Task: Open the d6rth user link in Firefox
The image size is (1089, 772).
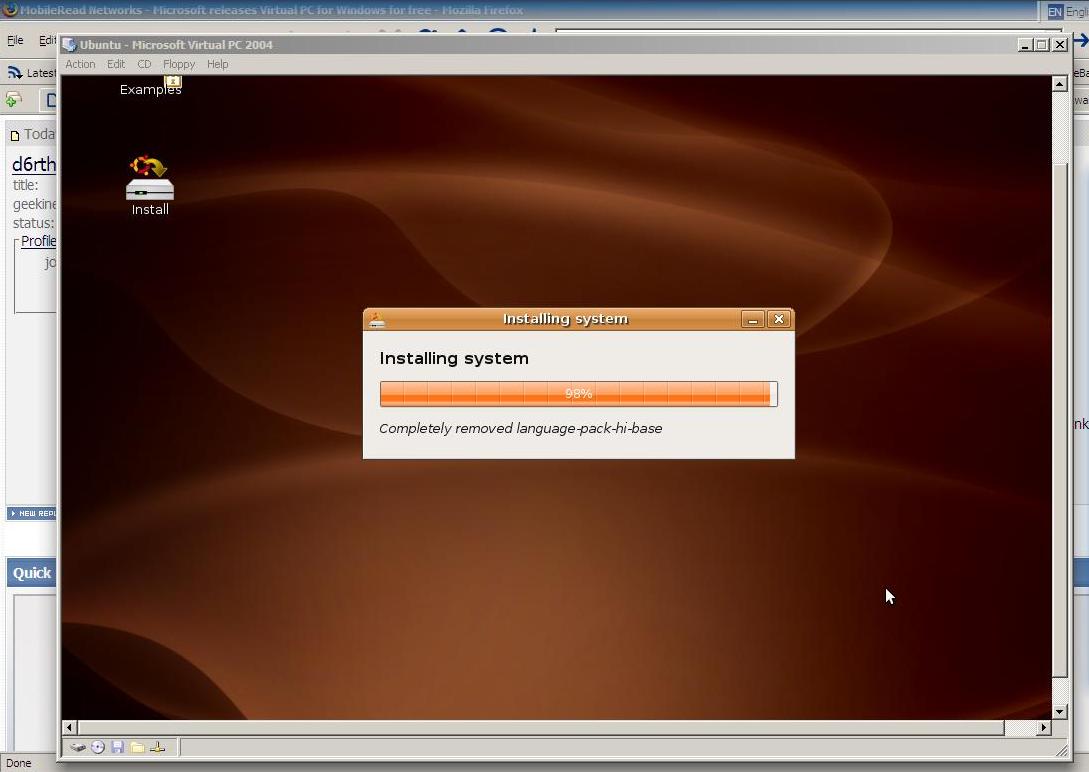Action: pos(33,165)
